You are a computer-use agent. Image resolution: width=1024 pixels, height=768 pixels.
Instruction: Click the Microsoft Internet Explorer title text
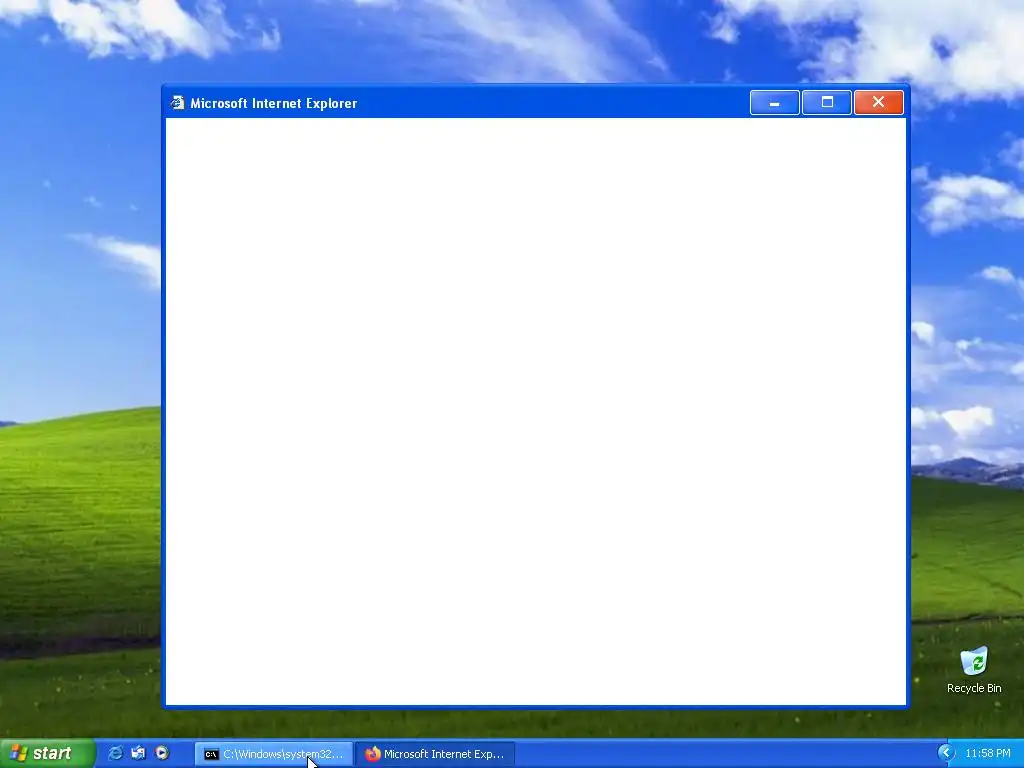(x=274, y=103)
